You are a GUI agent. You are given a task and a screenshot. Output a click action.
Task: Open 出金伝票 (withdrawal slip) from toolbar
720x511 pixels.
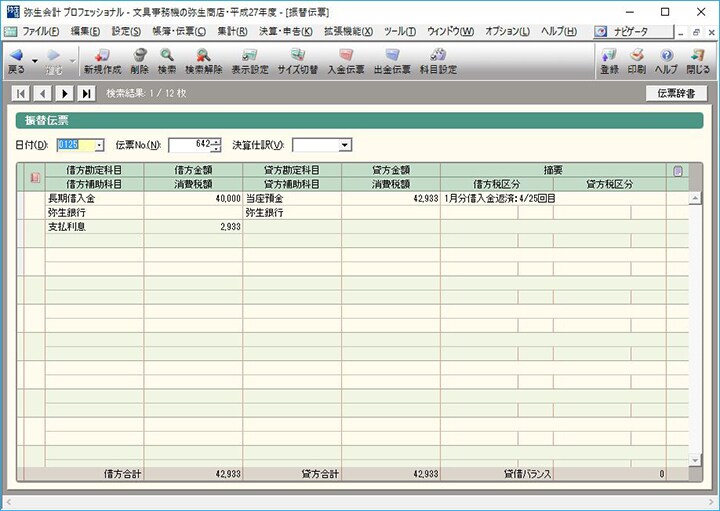coord(391,58)
